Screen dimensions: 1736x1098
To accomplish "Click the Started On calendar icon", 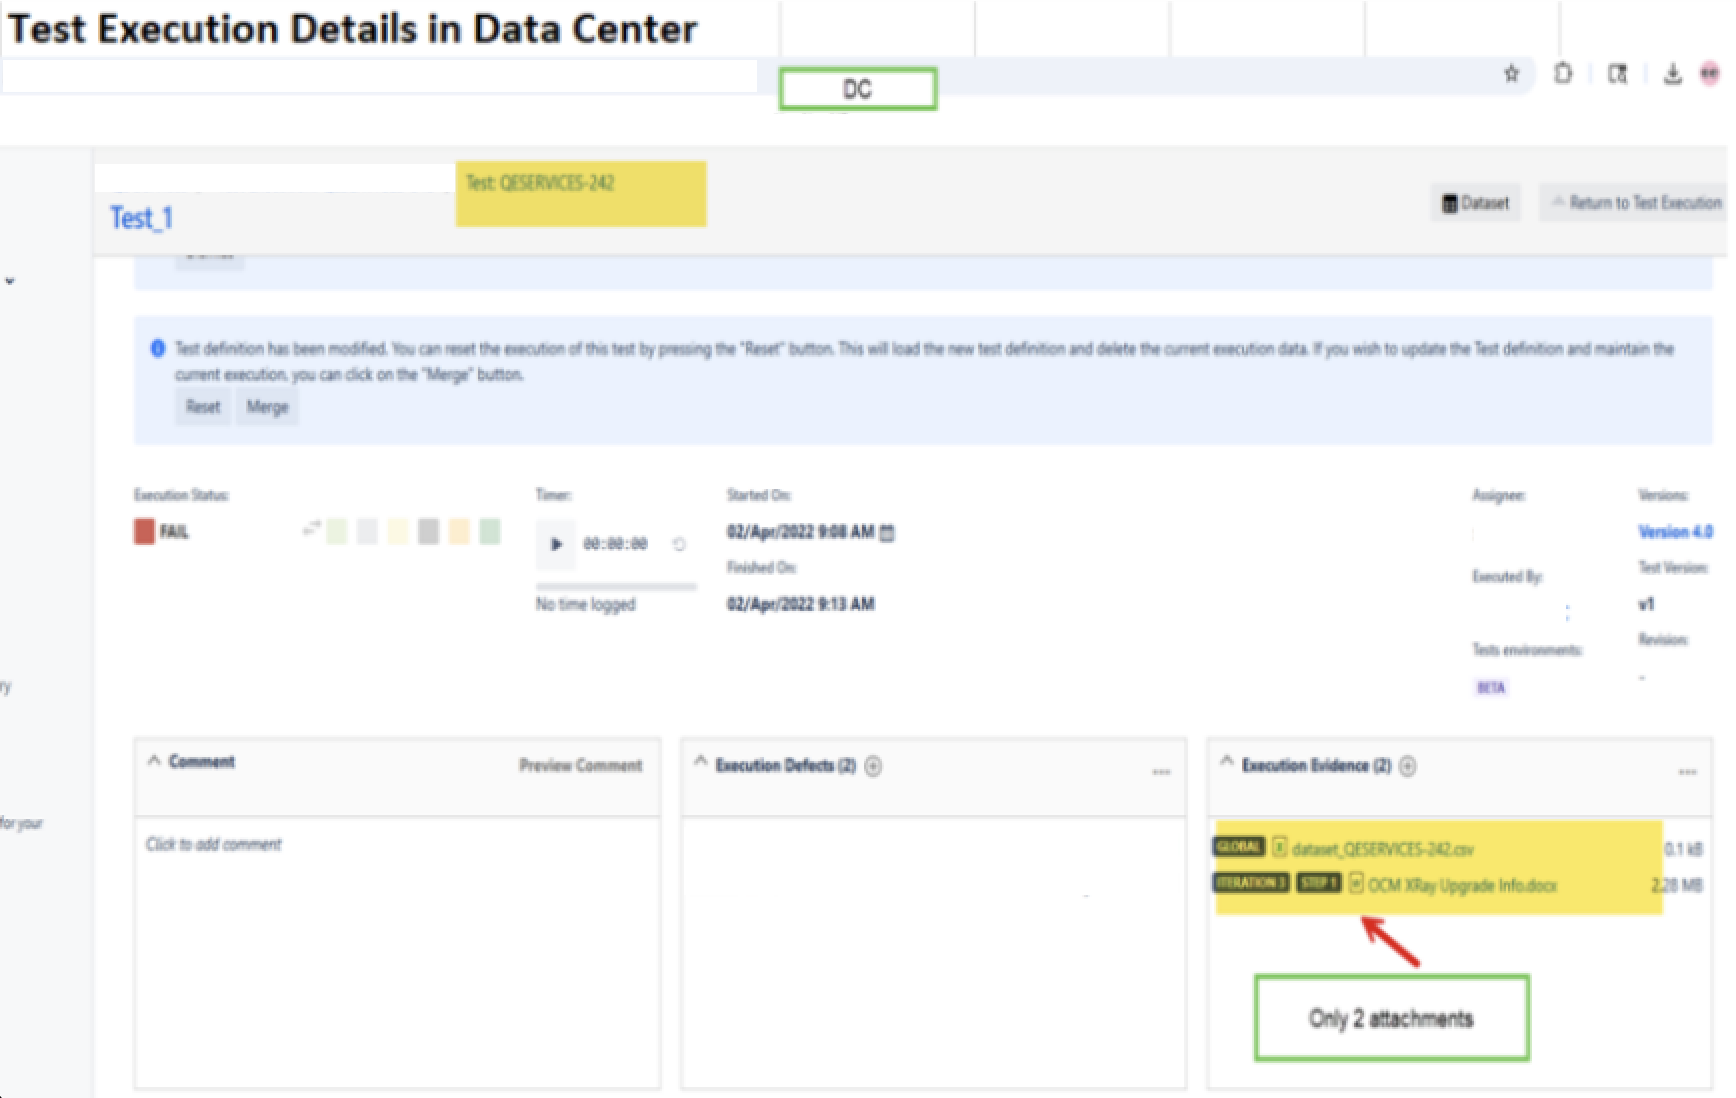I will point(887,533).
